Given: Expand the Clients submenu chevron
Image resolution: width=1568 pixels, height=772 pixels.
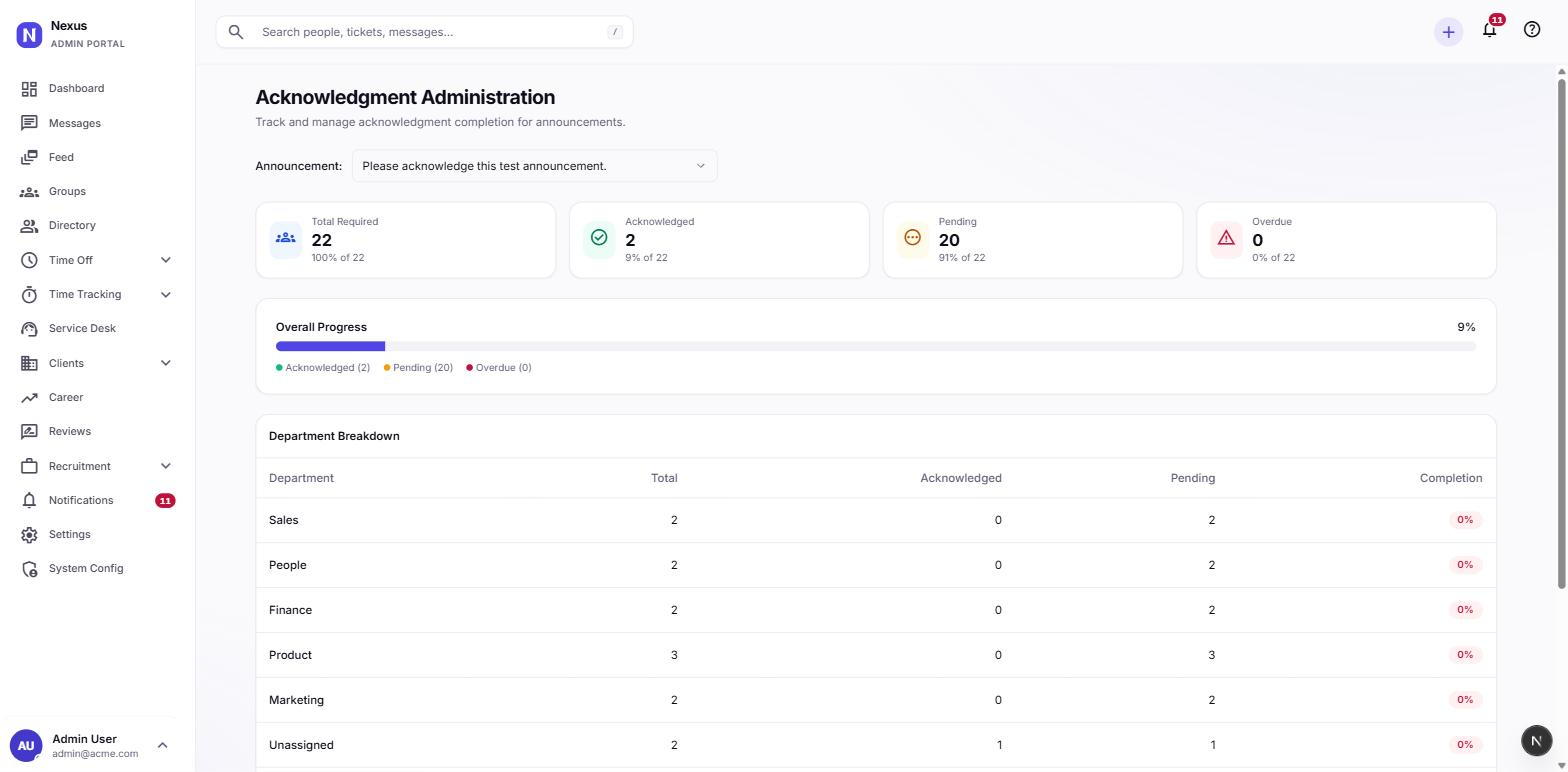Looking at the screenshot, I should (166, 363).
